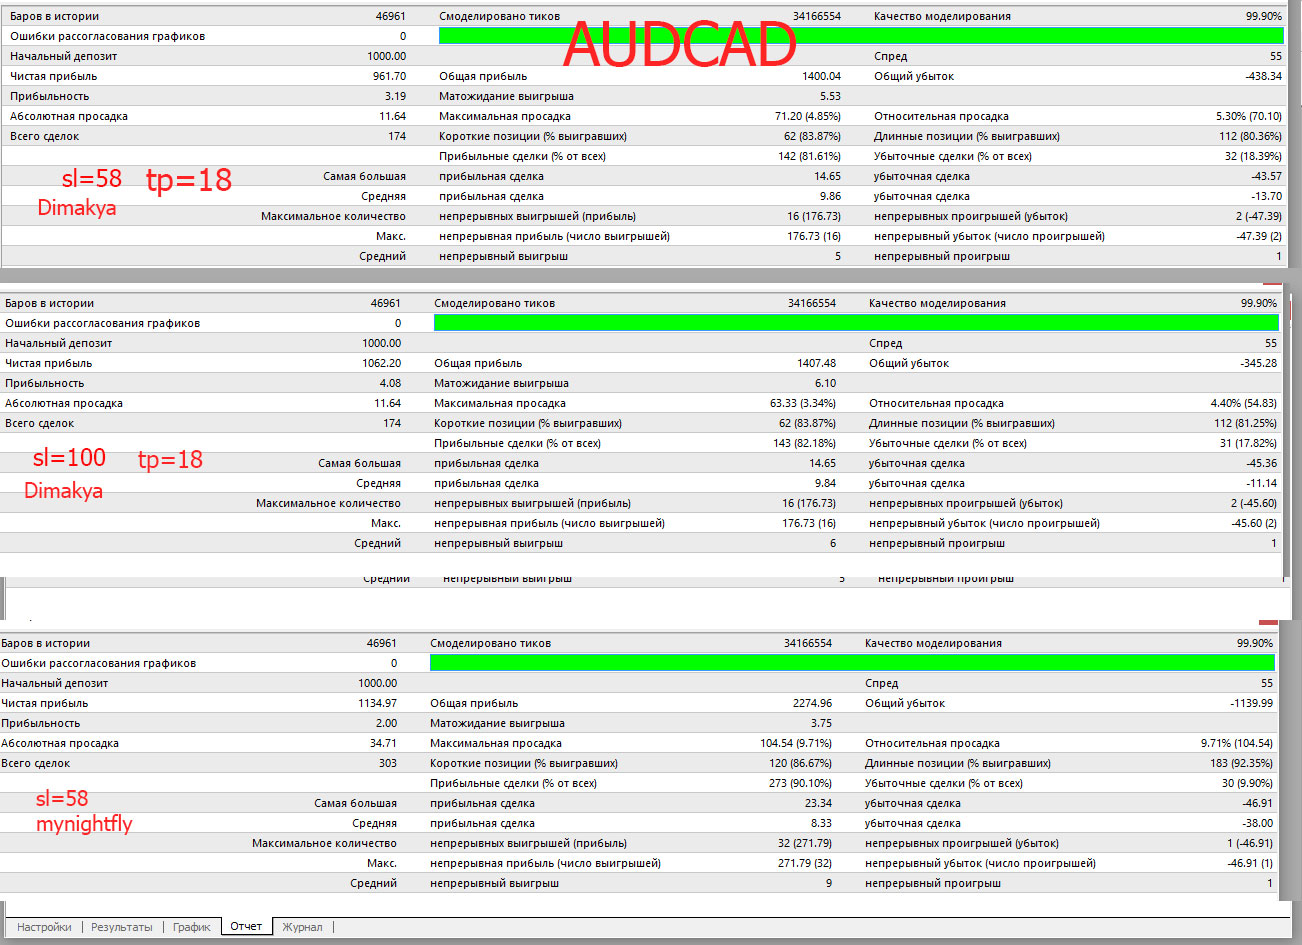Viewport: 1302px width, 945px height.
Task: Click consecutive losses value 2 (-47.39)
Action: [1258, 216]
